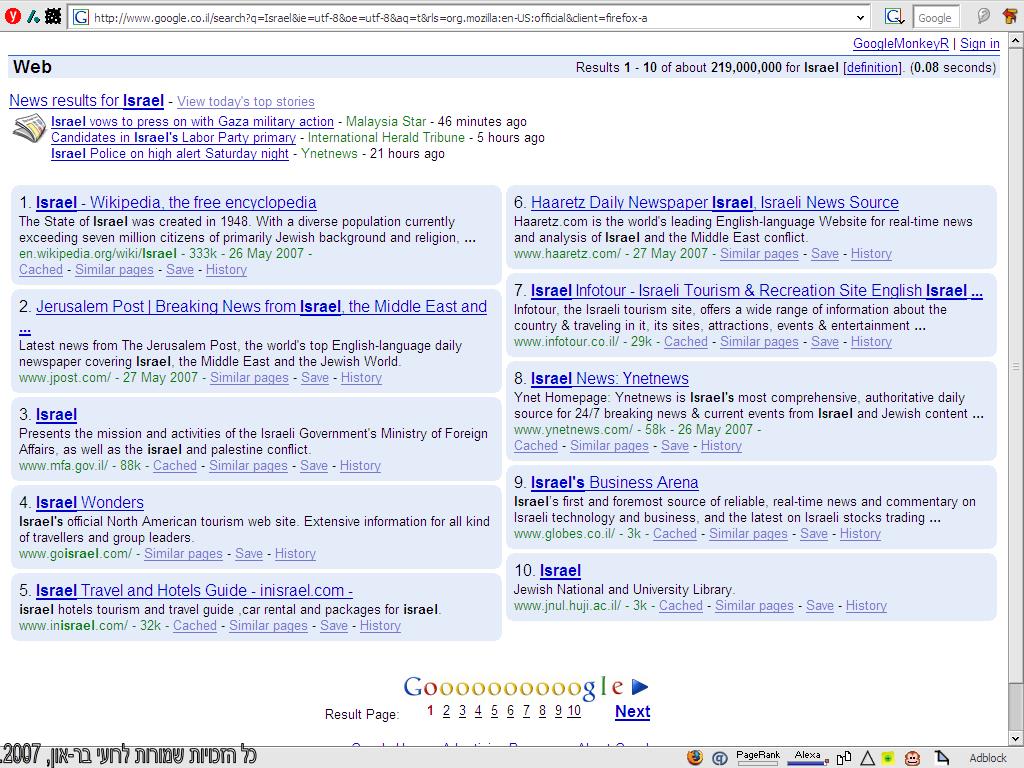The height and width of the screenshot is (768, 1024).
Task: Click the Alexa rank bar in the status bar
Action: pos(808,757)
